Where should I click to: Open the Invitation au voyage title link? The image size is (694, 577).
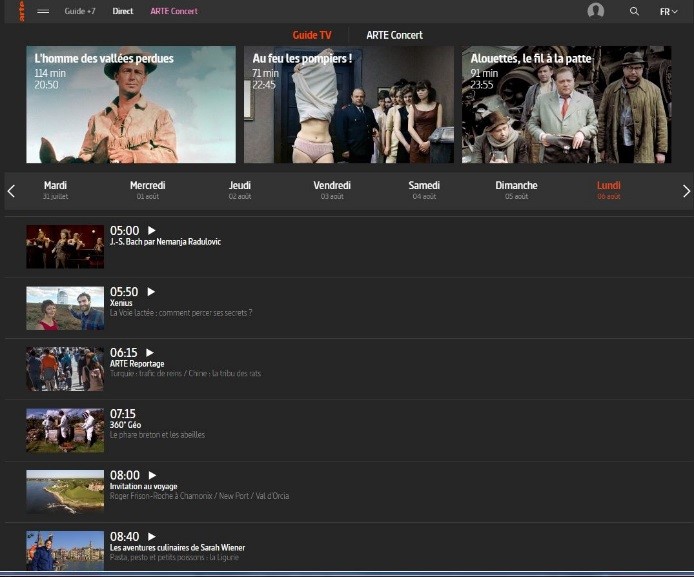click(143, 486)
